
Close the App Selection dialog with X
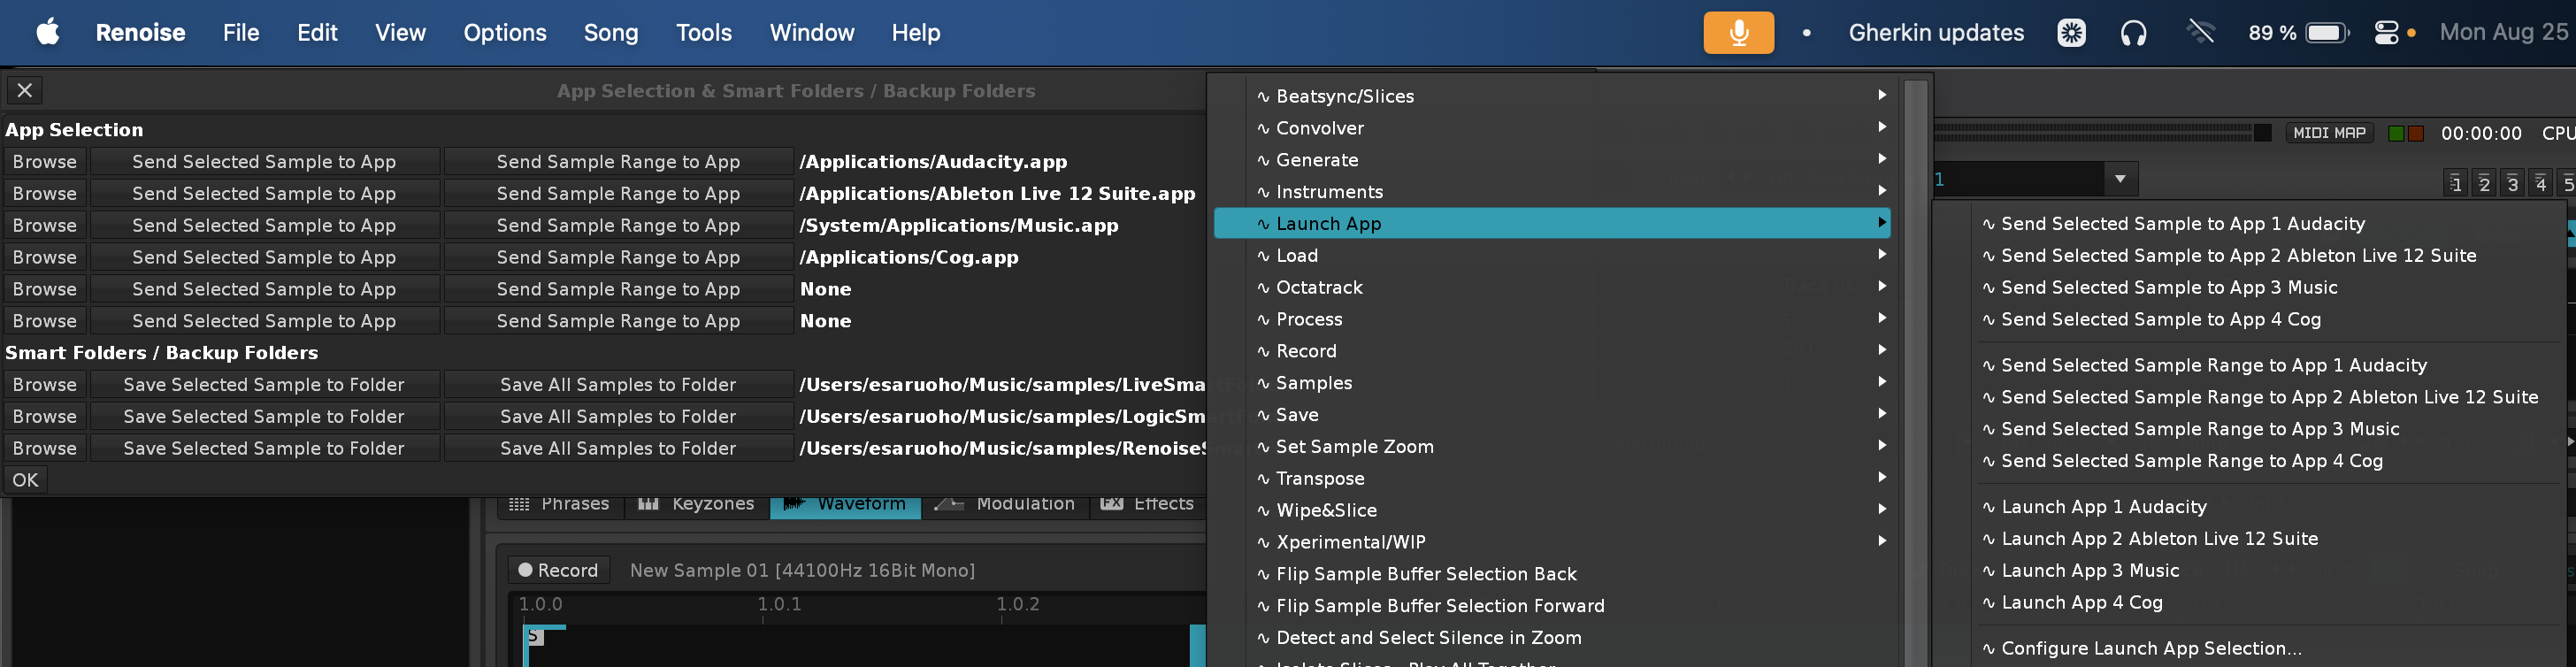(25, 91)
